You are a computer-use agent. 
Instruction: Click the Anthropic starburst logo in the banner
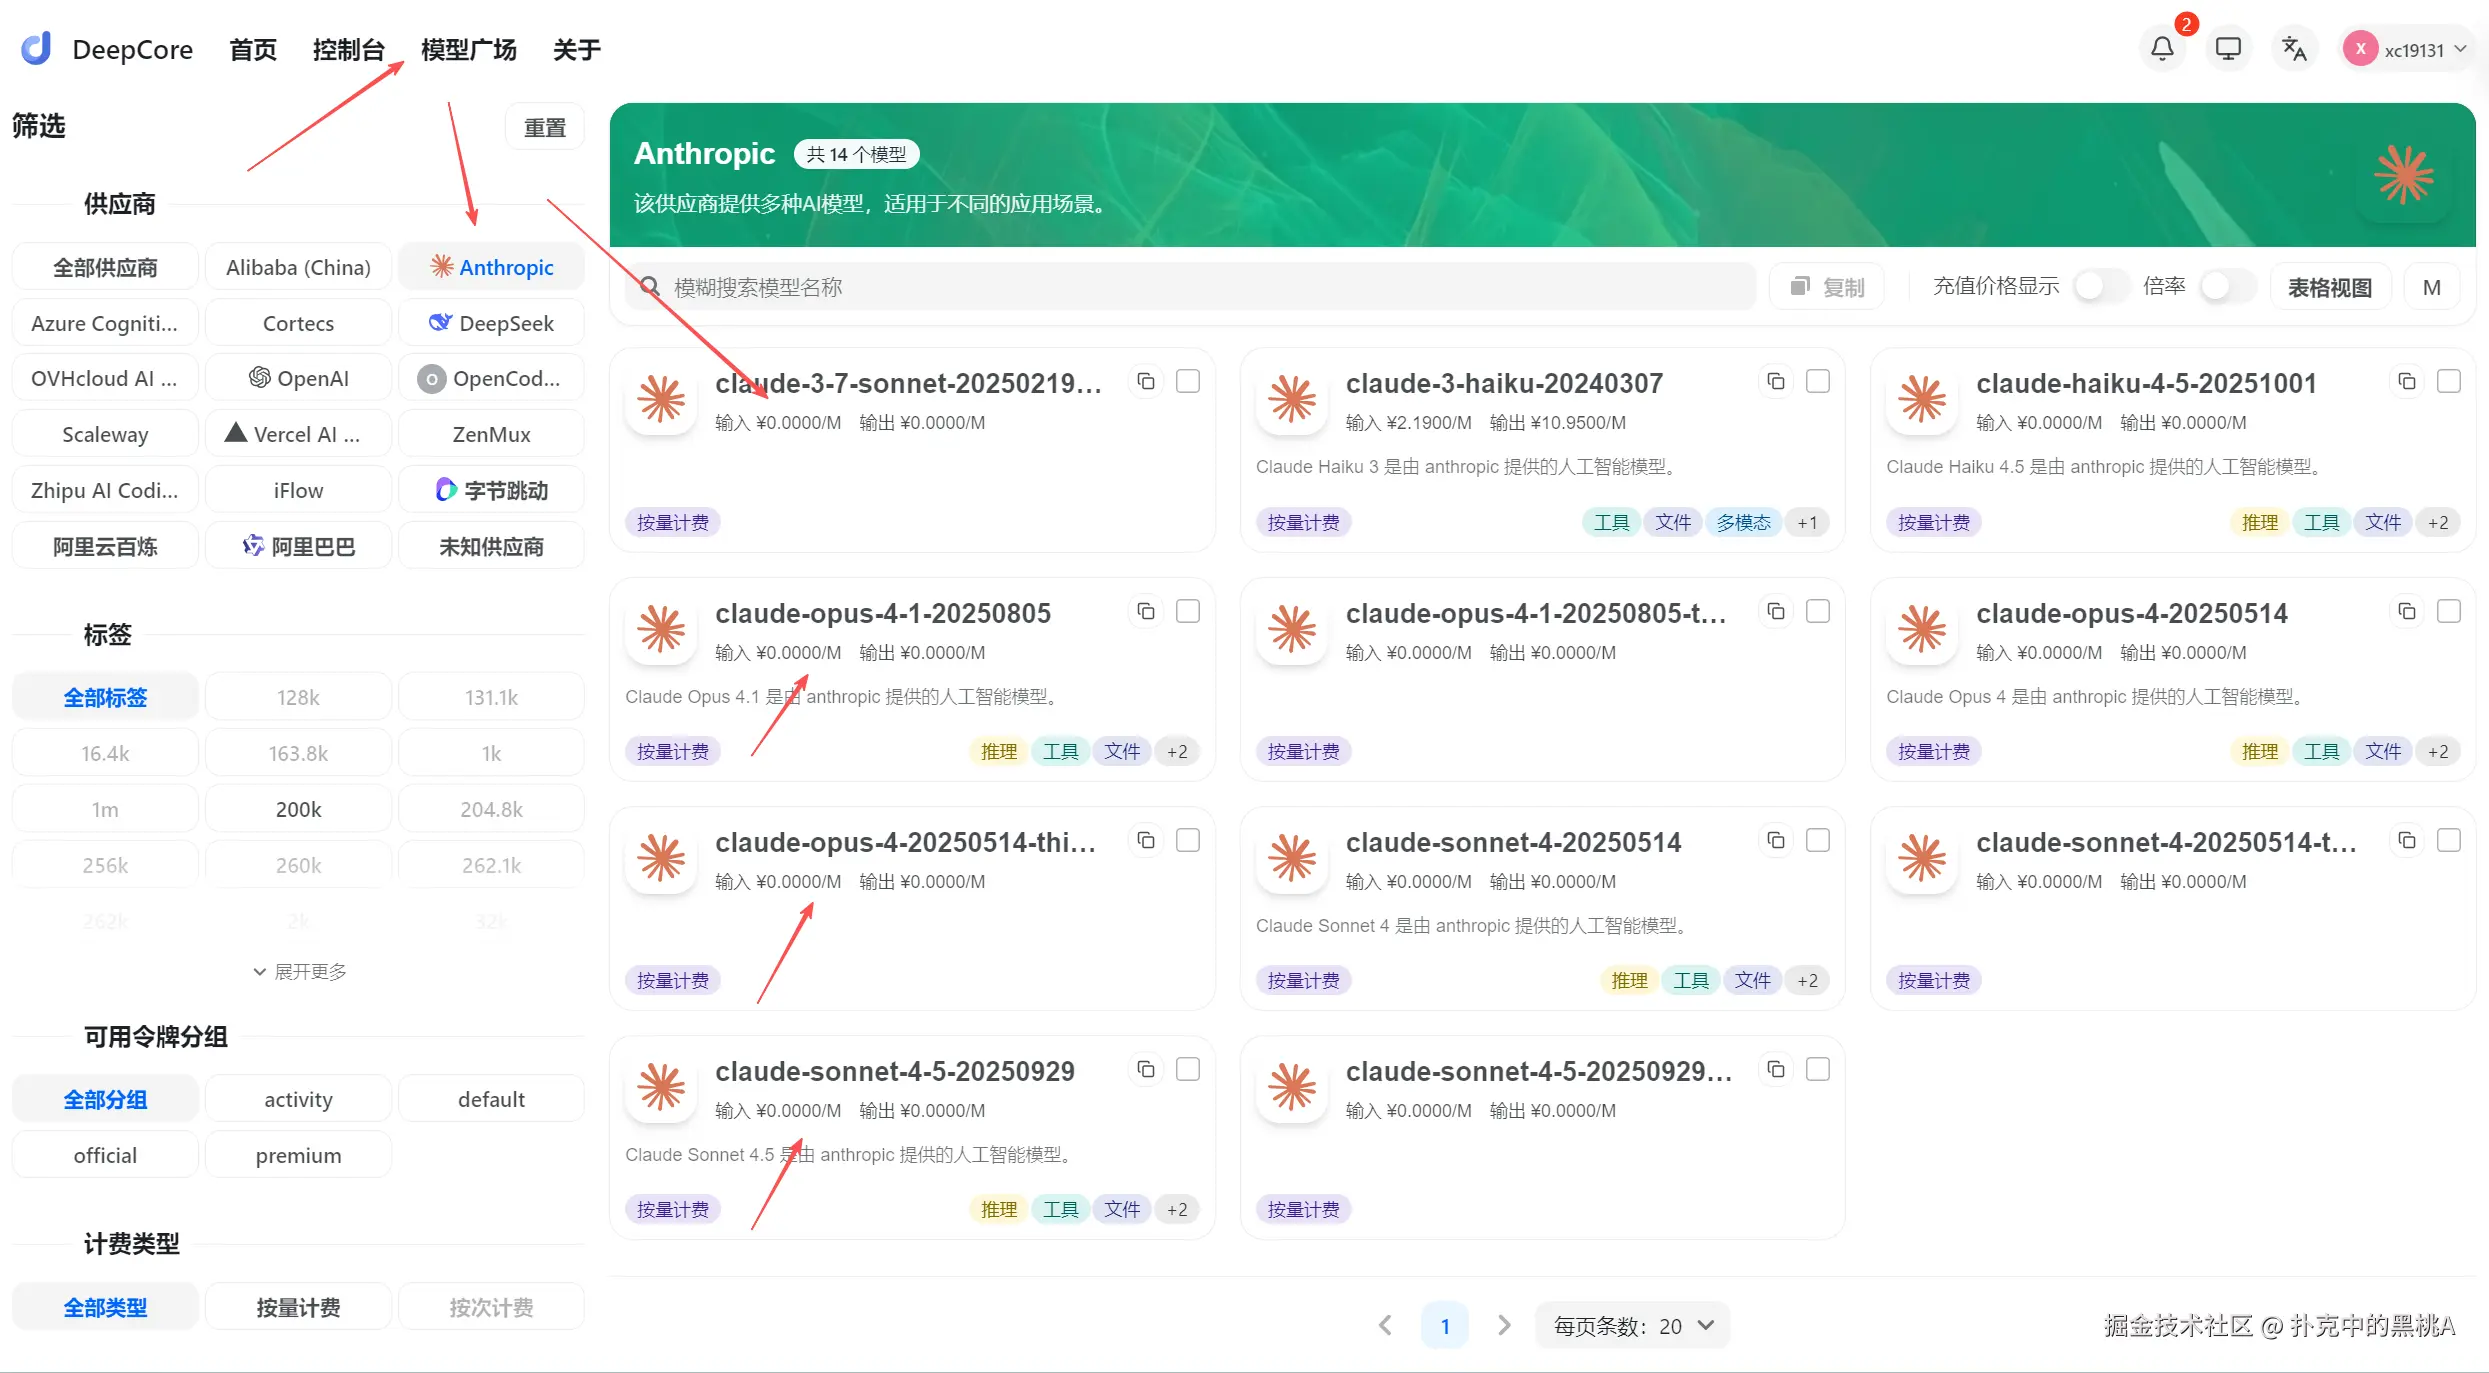[x=2404, y=176]
